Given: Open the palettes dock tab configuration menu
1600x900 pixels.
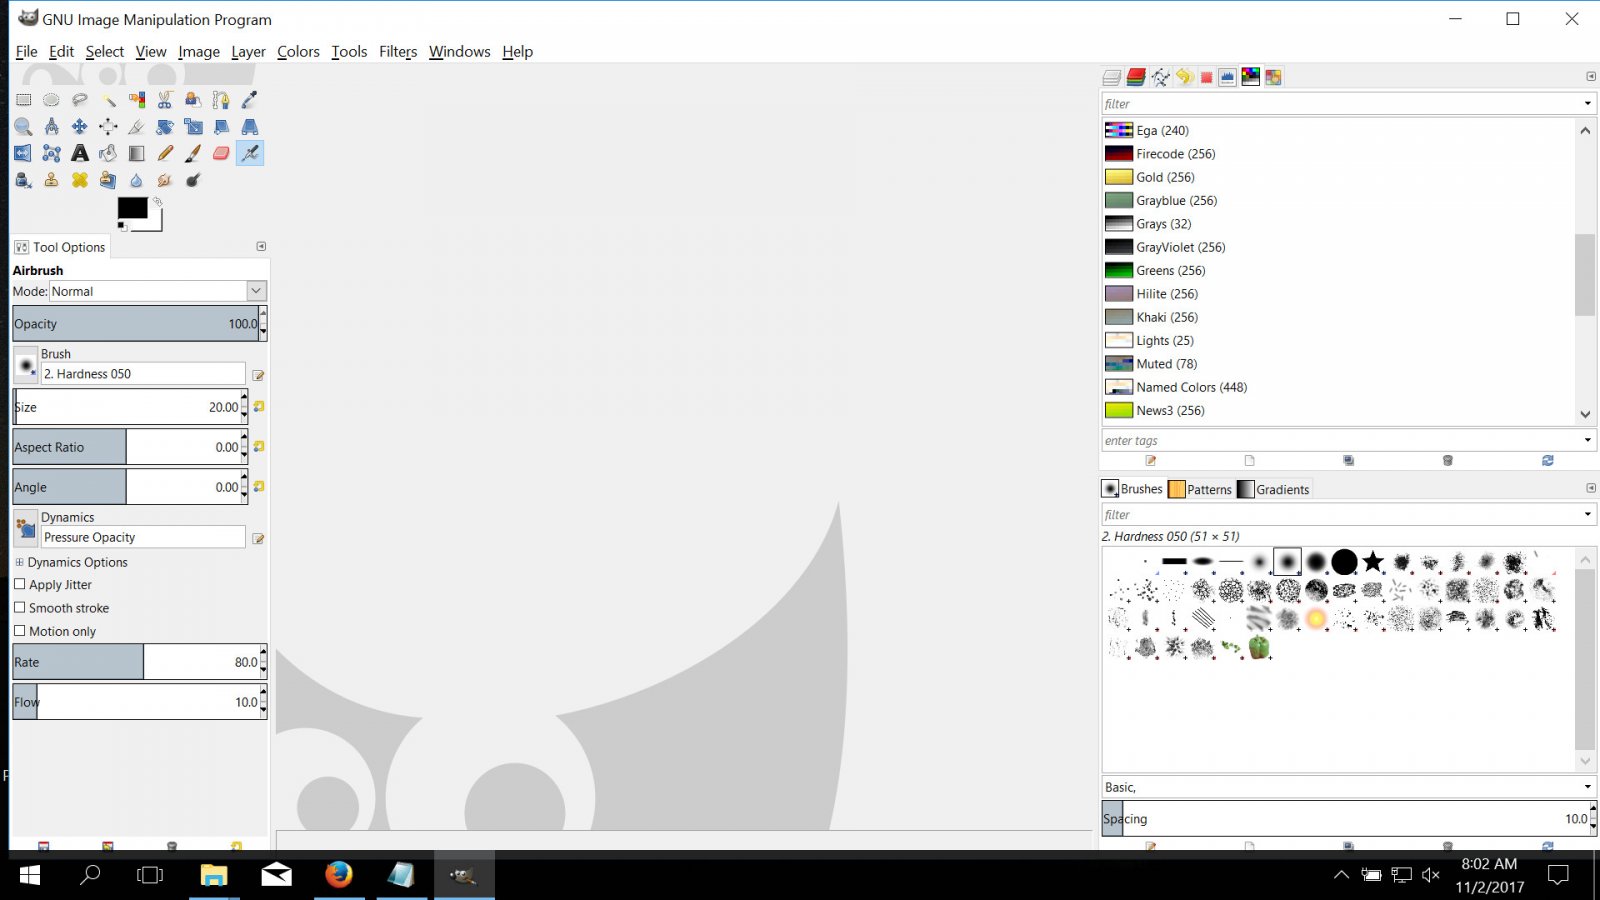Looking at the screenshot, I should [1590, 77].
